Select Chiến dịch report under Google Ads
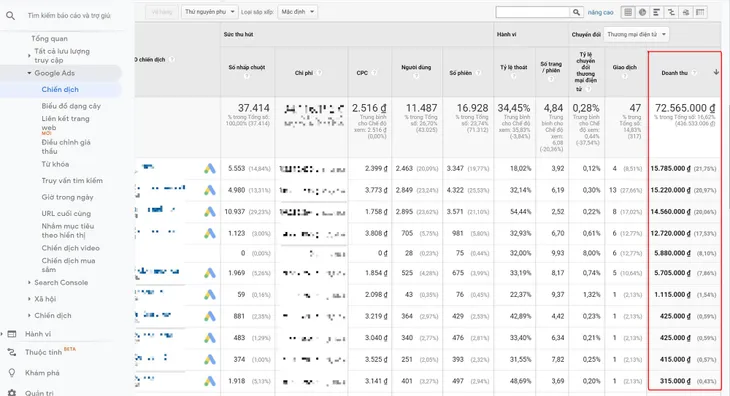The image size is (730, 396). (60, 89)
